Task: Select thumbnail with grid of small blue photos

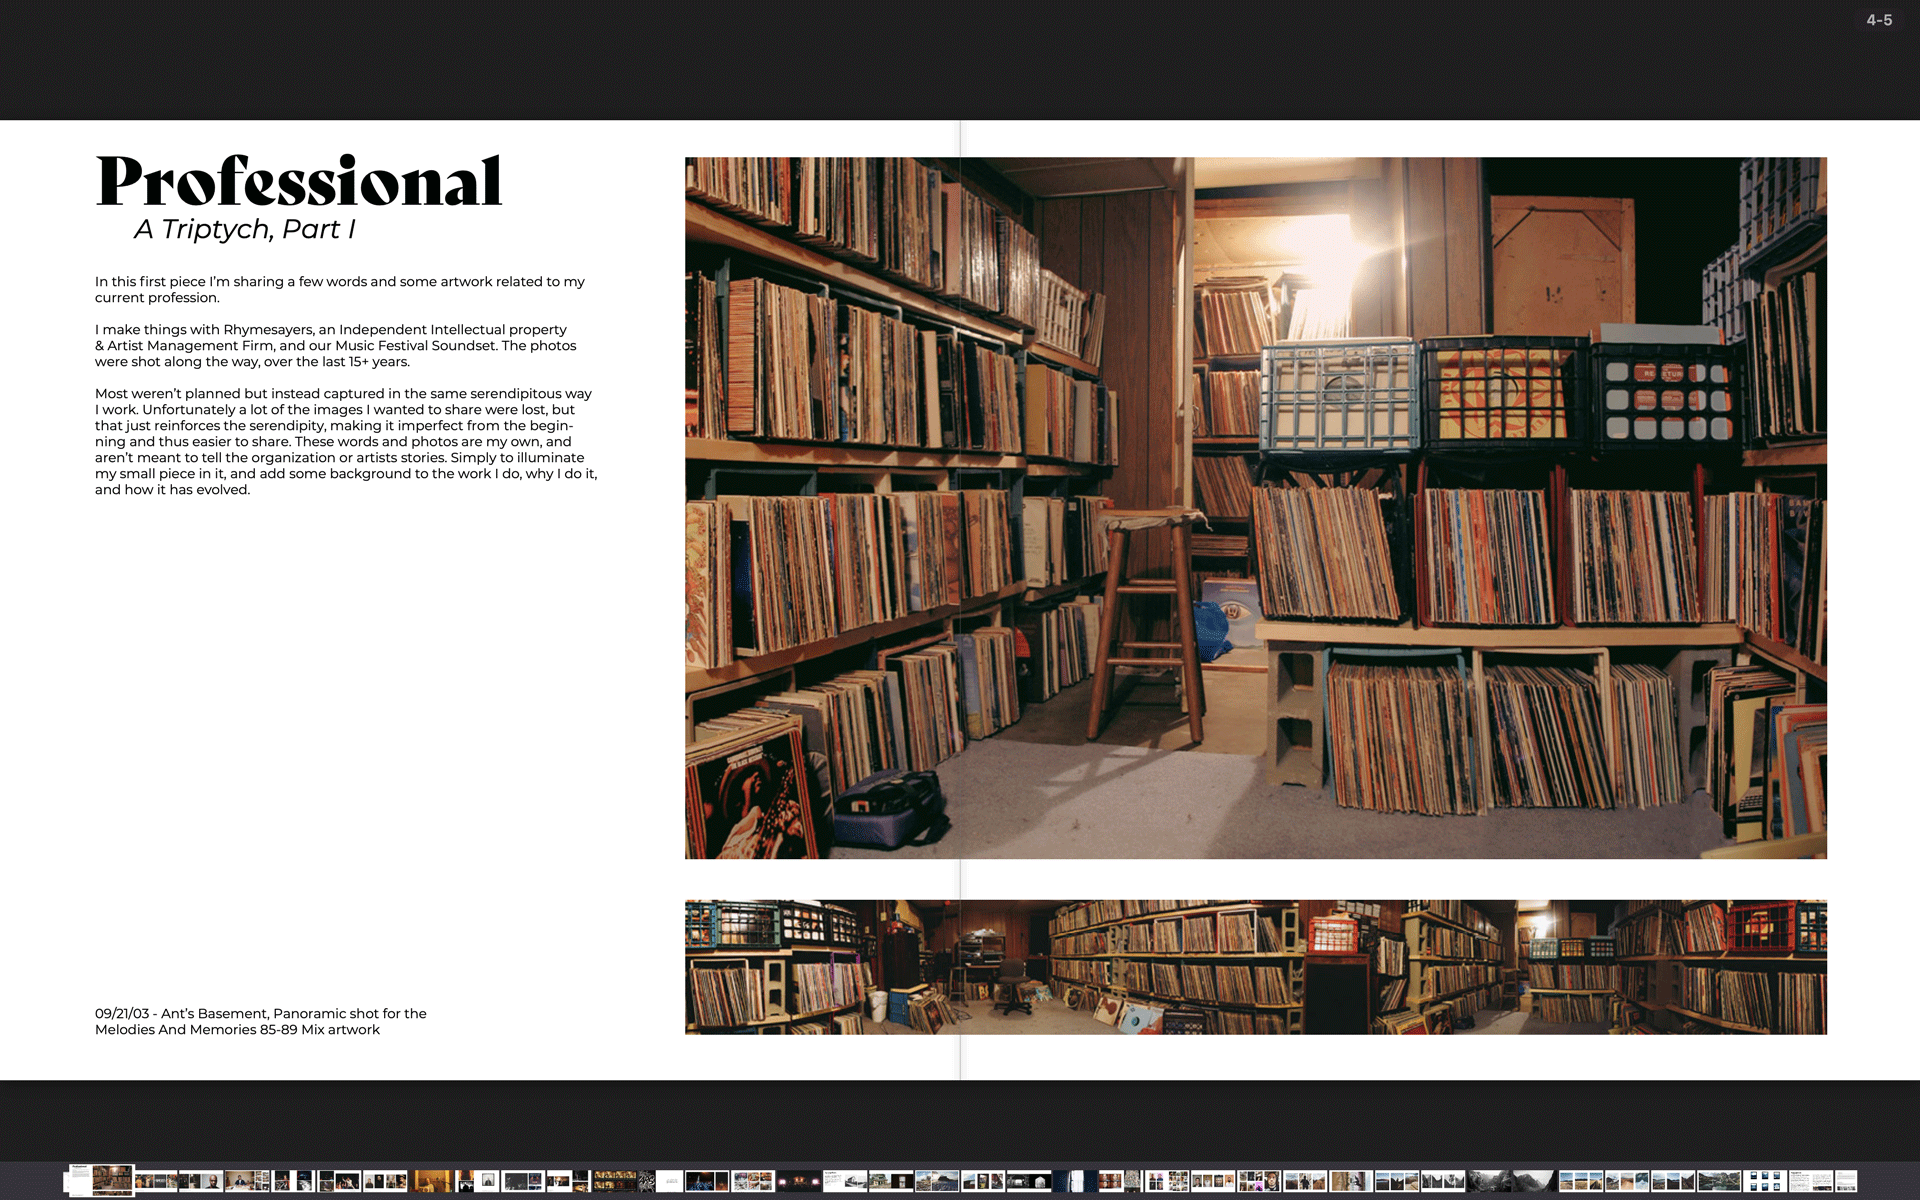Action: point(1765,1182)
